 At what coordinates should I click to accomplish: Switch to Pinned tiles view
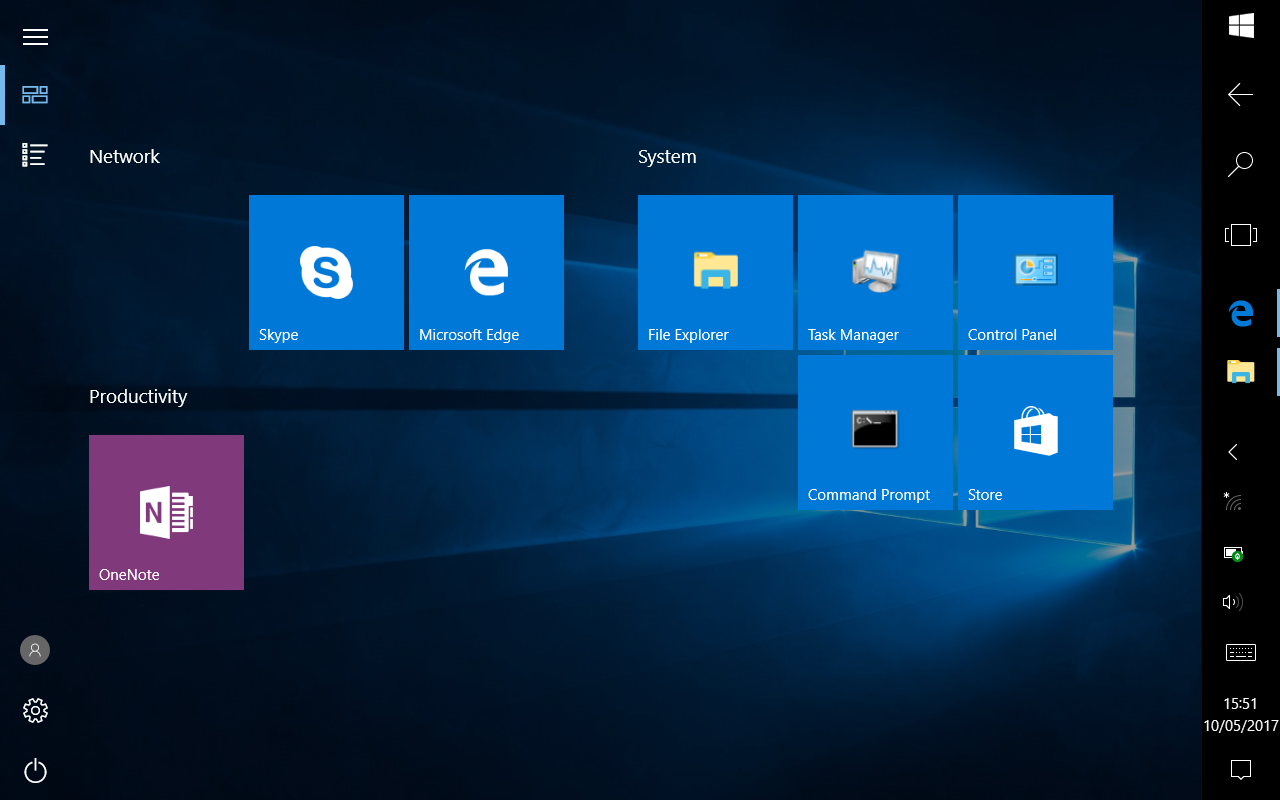point(35,95)
